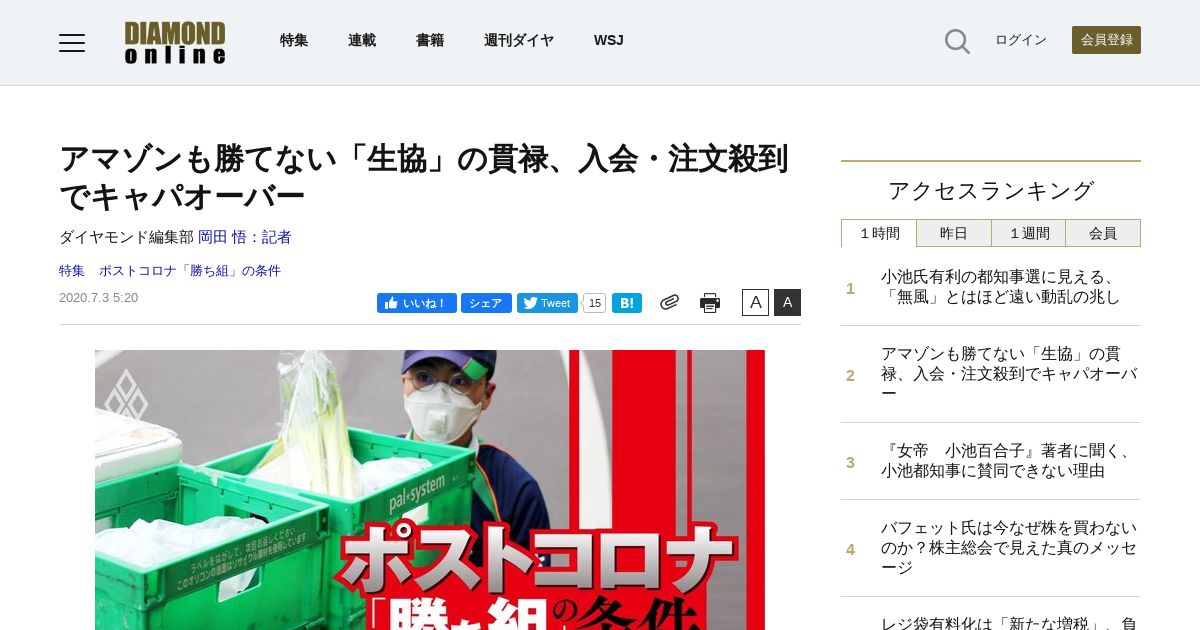Open the 書籍 menu item

430,40
